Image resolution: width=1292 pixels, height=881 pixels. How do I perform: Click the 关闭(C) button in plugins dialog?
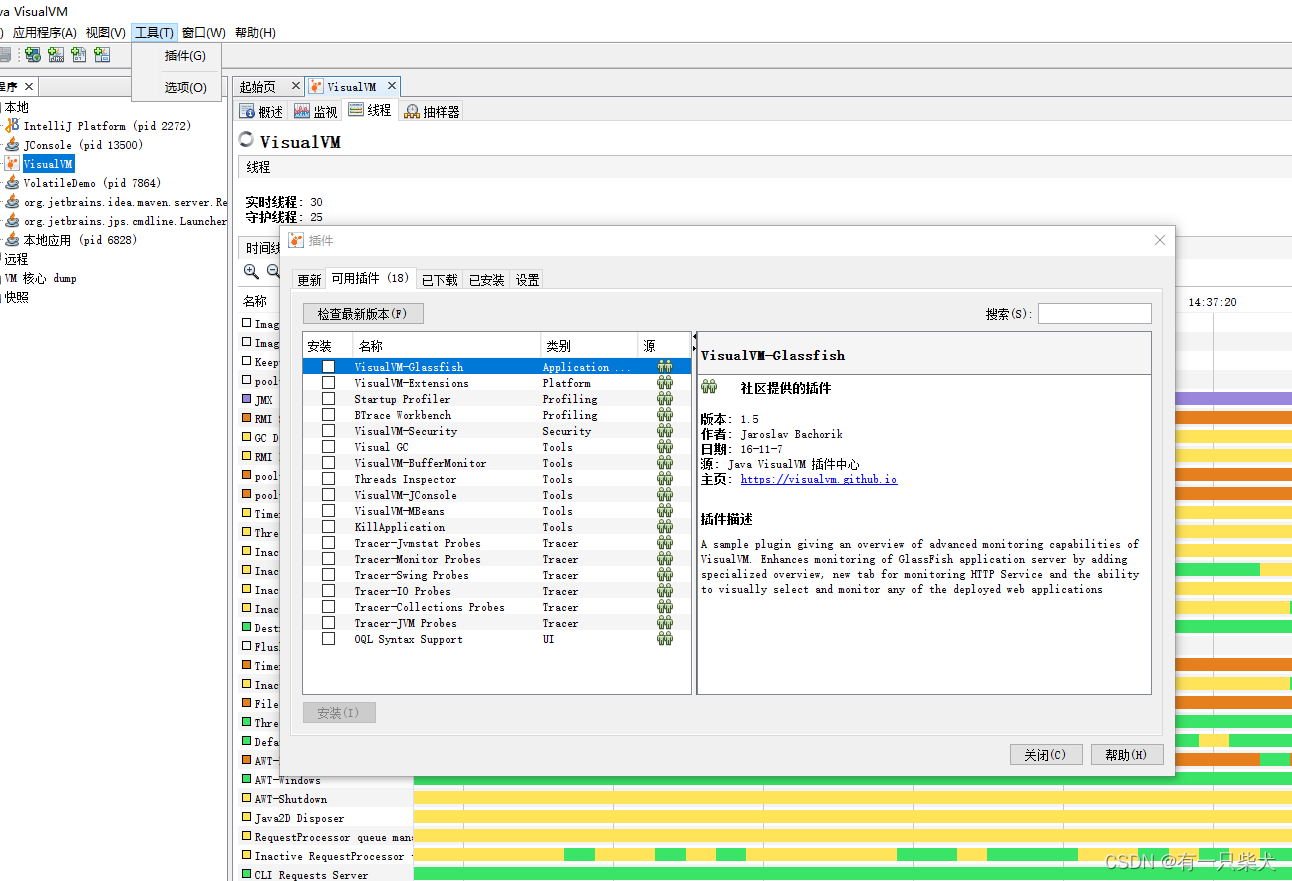pos(1046,755)
